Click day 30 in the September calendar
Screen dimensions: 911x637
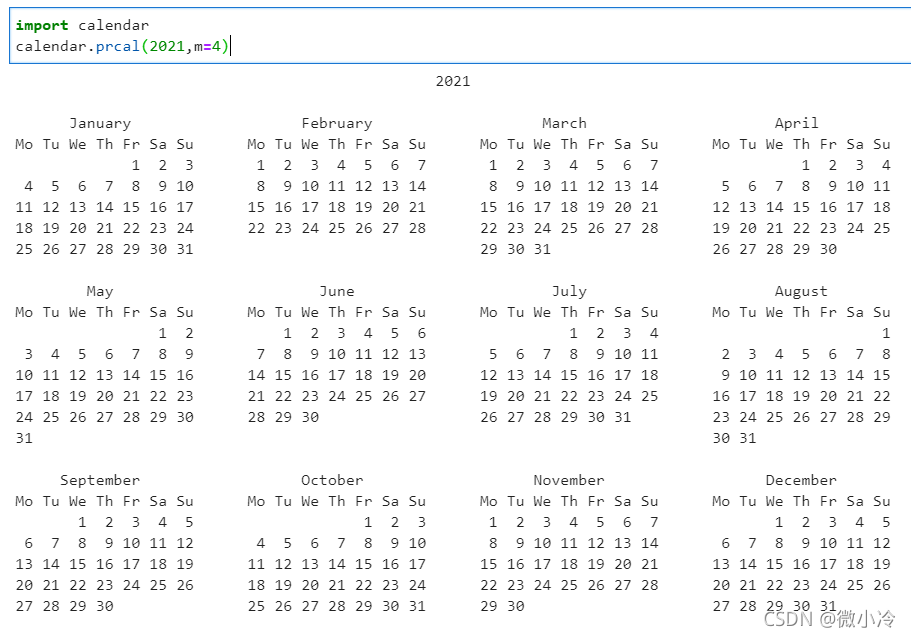click(105, 606)
